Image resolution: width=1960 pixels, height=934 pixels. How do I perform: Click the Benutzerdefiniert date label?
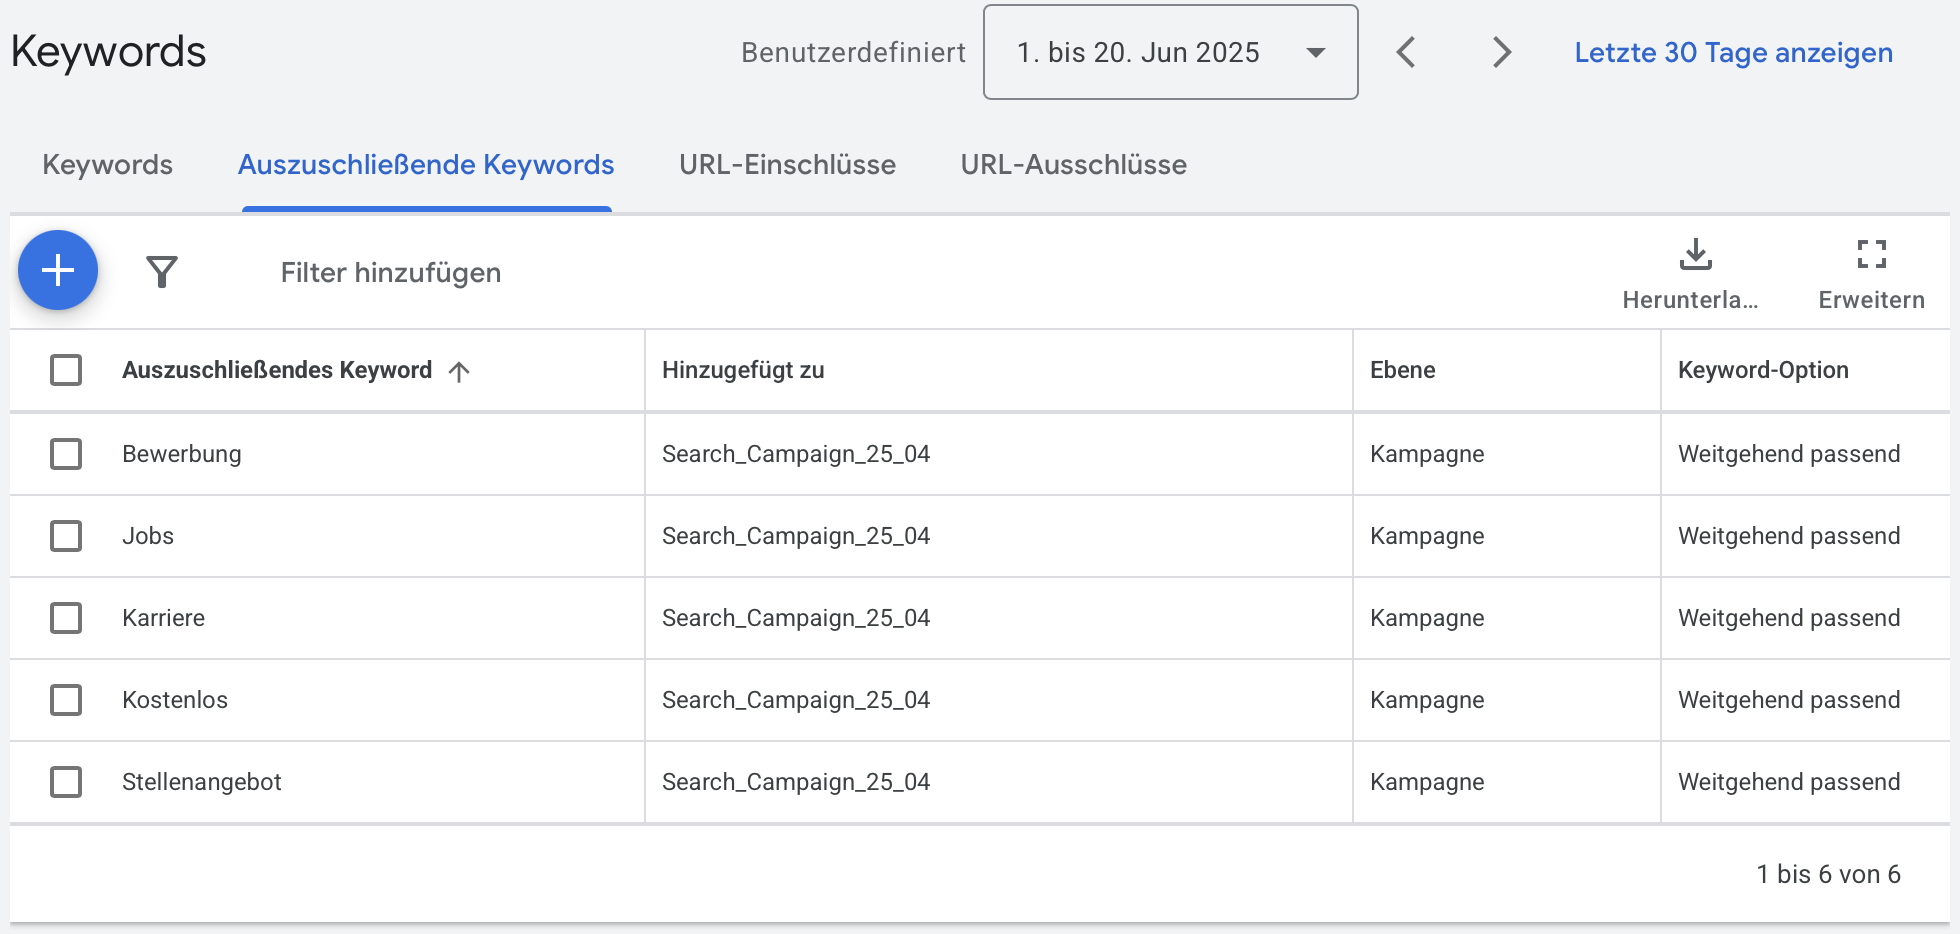(853, 52)
